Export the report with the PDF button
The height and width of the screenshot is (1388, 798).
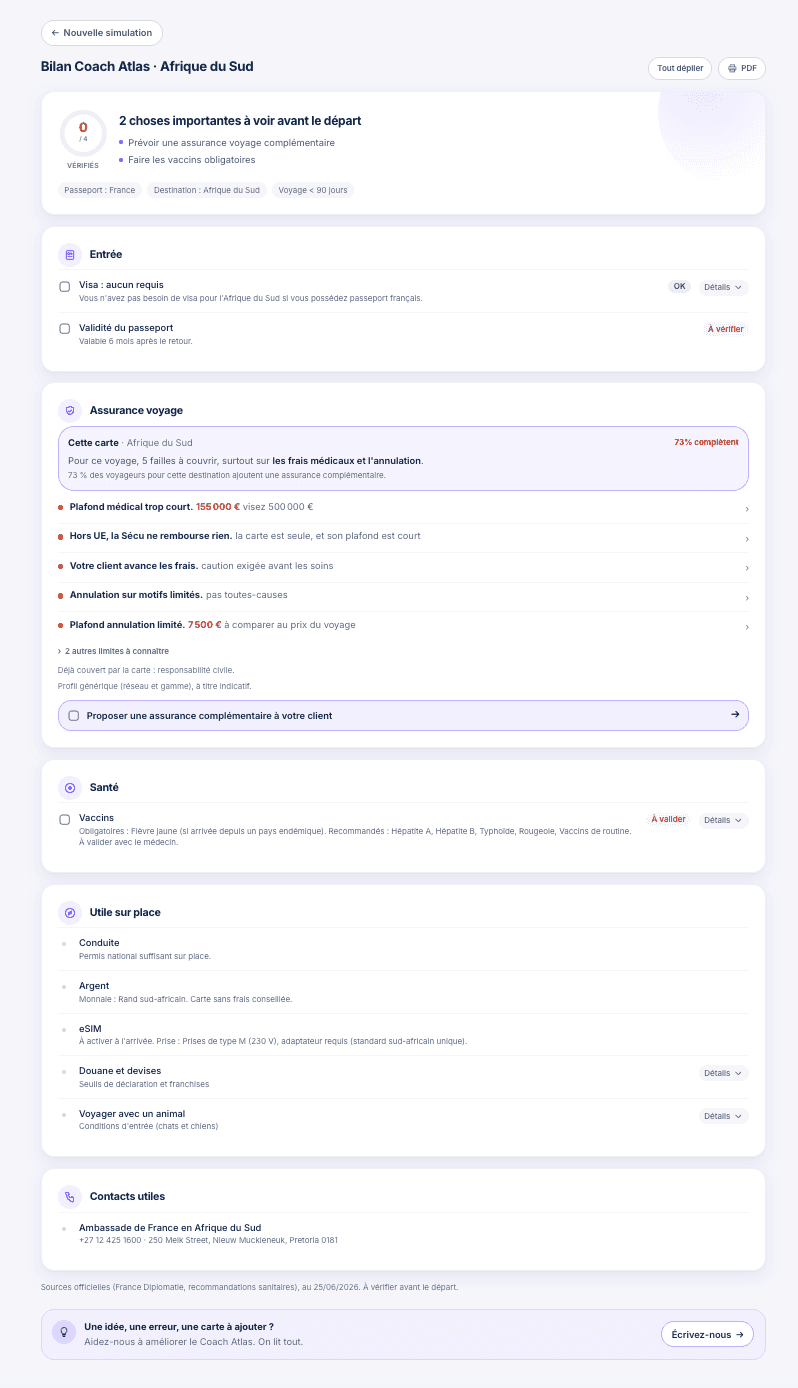tap(742, 68)
